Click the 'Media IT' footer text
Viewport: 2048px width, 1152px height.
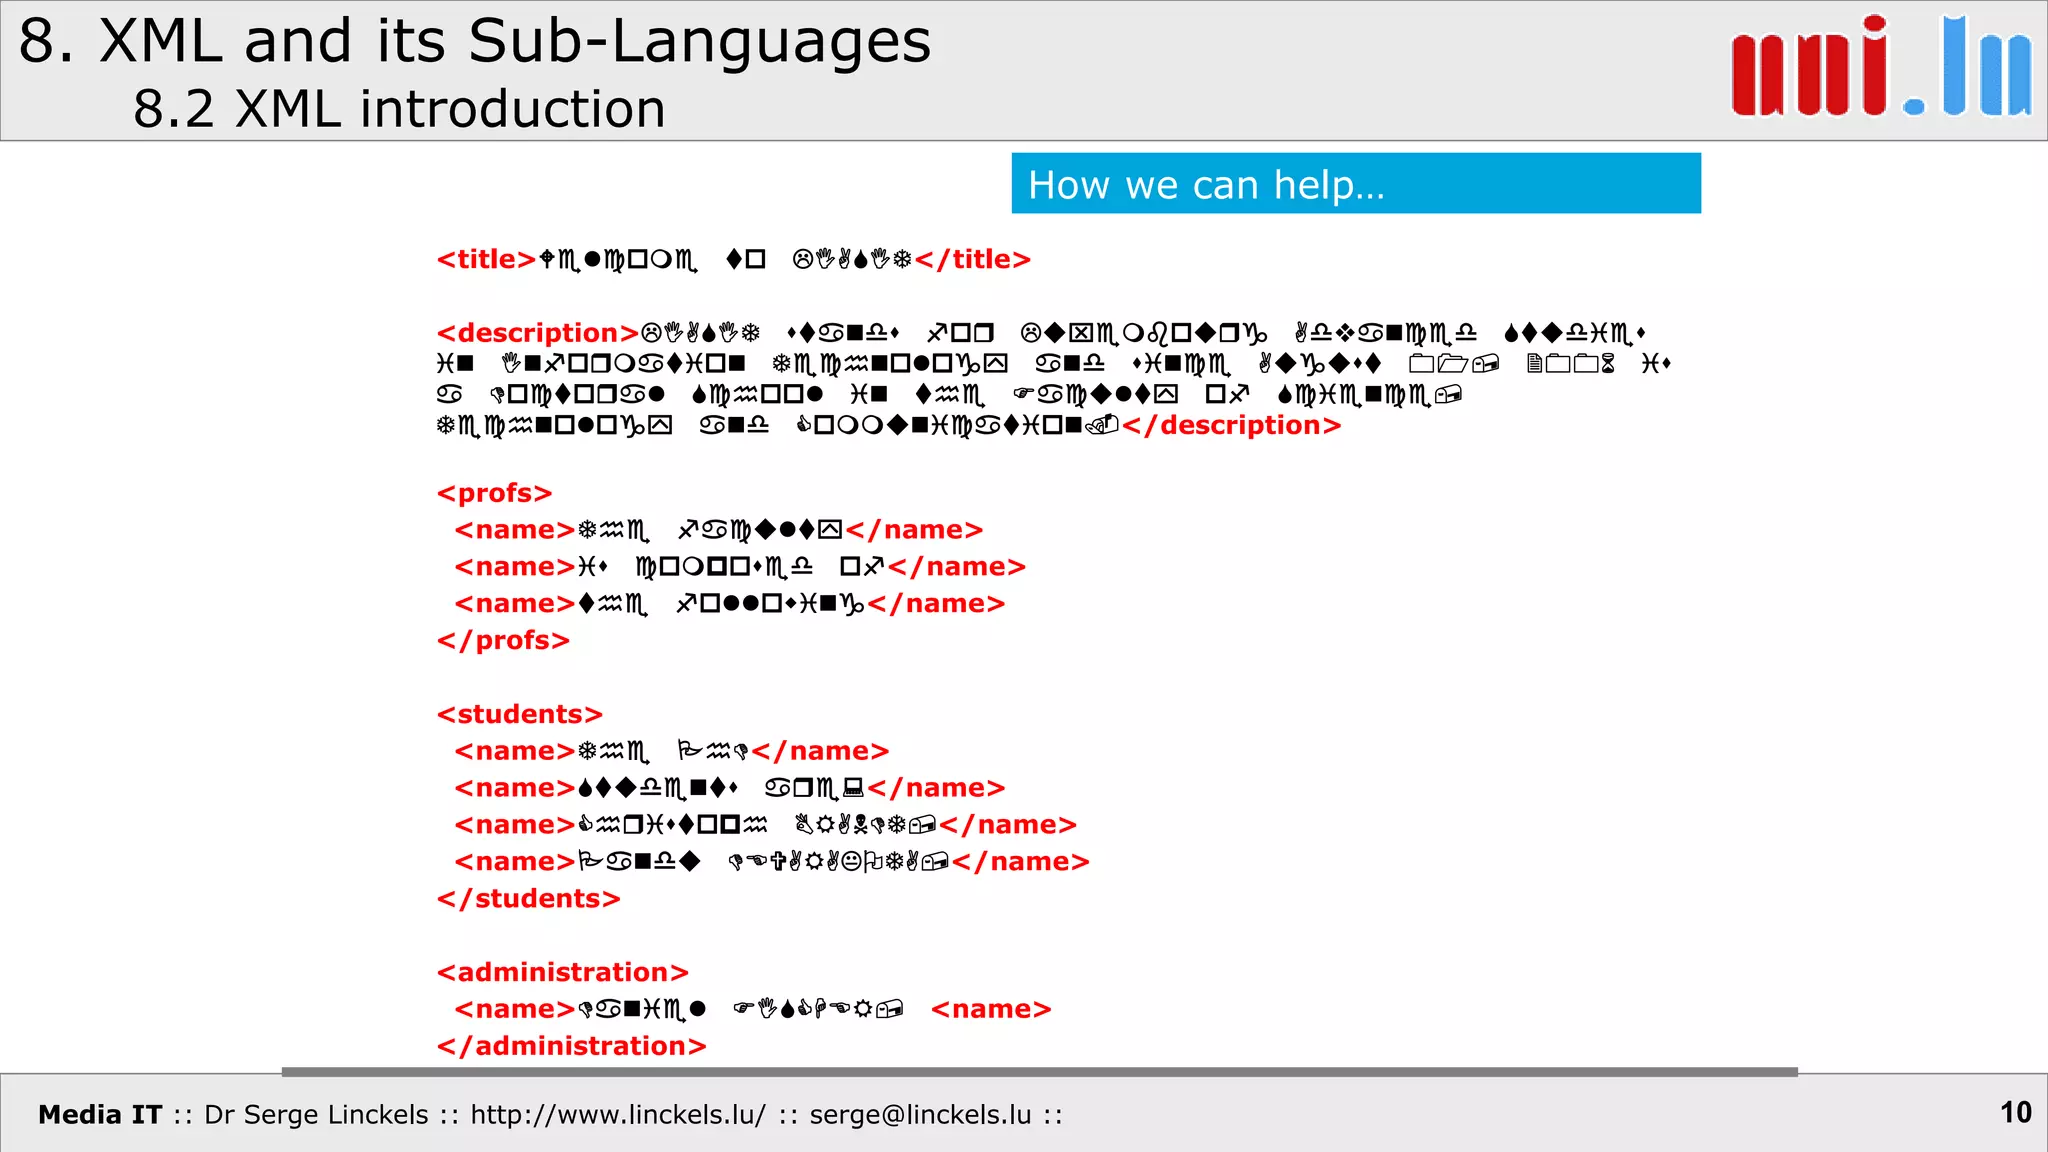coord(100,1115)
